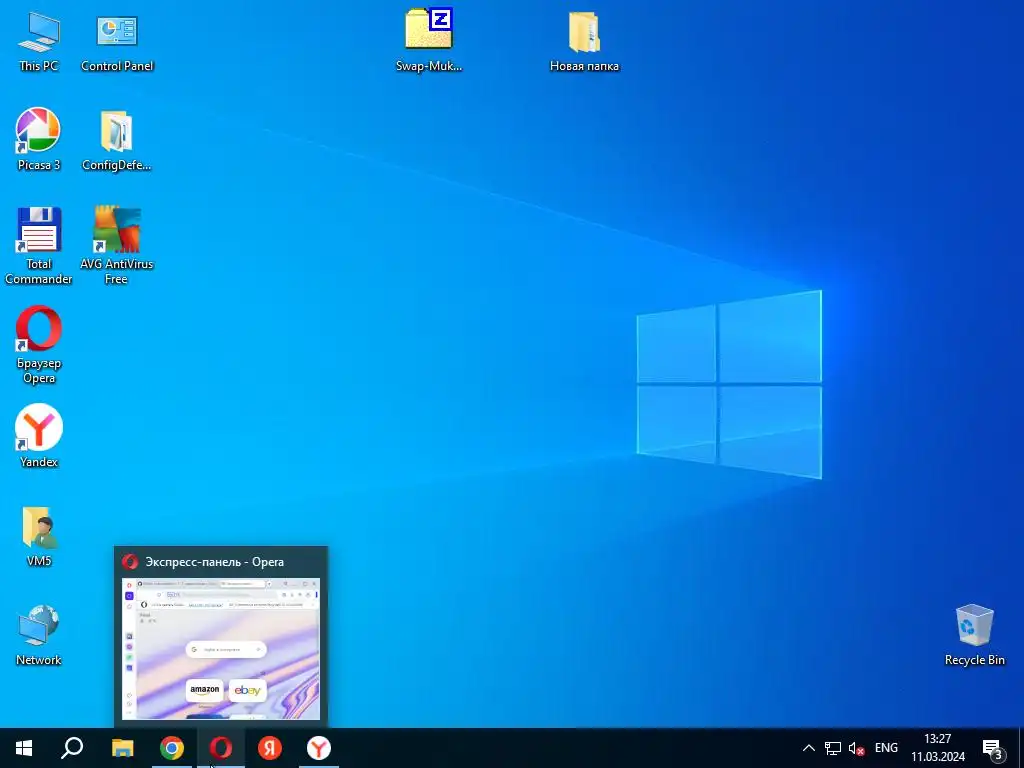Image resolution: width=1024 pixels, height=768 pixels.
Task: Switch to Google Chrome in taskbar
Action: pyautogui.click(x=172, y=748)
